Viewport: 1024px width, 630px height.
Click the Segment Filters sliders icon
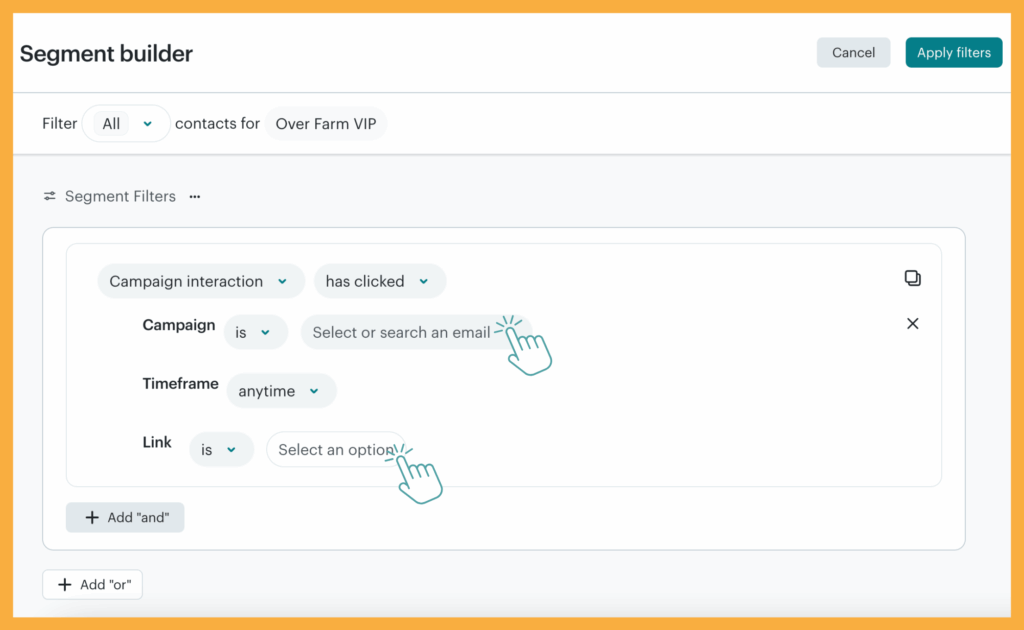[48, 196]
